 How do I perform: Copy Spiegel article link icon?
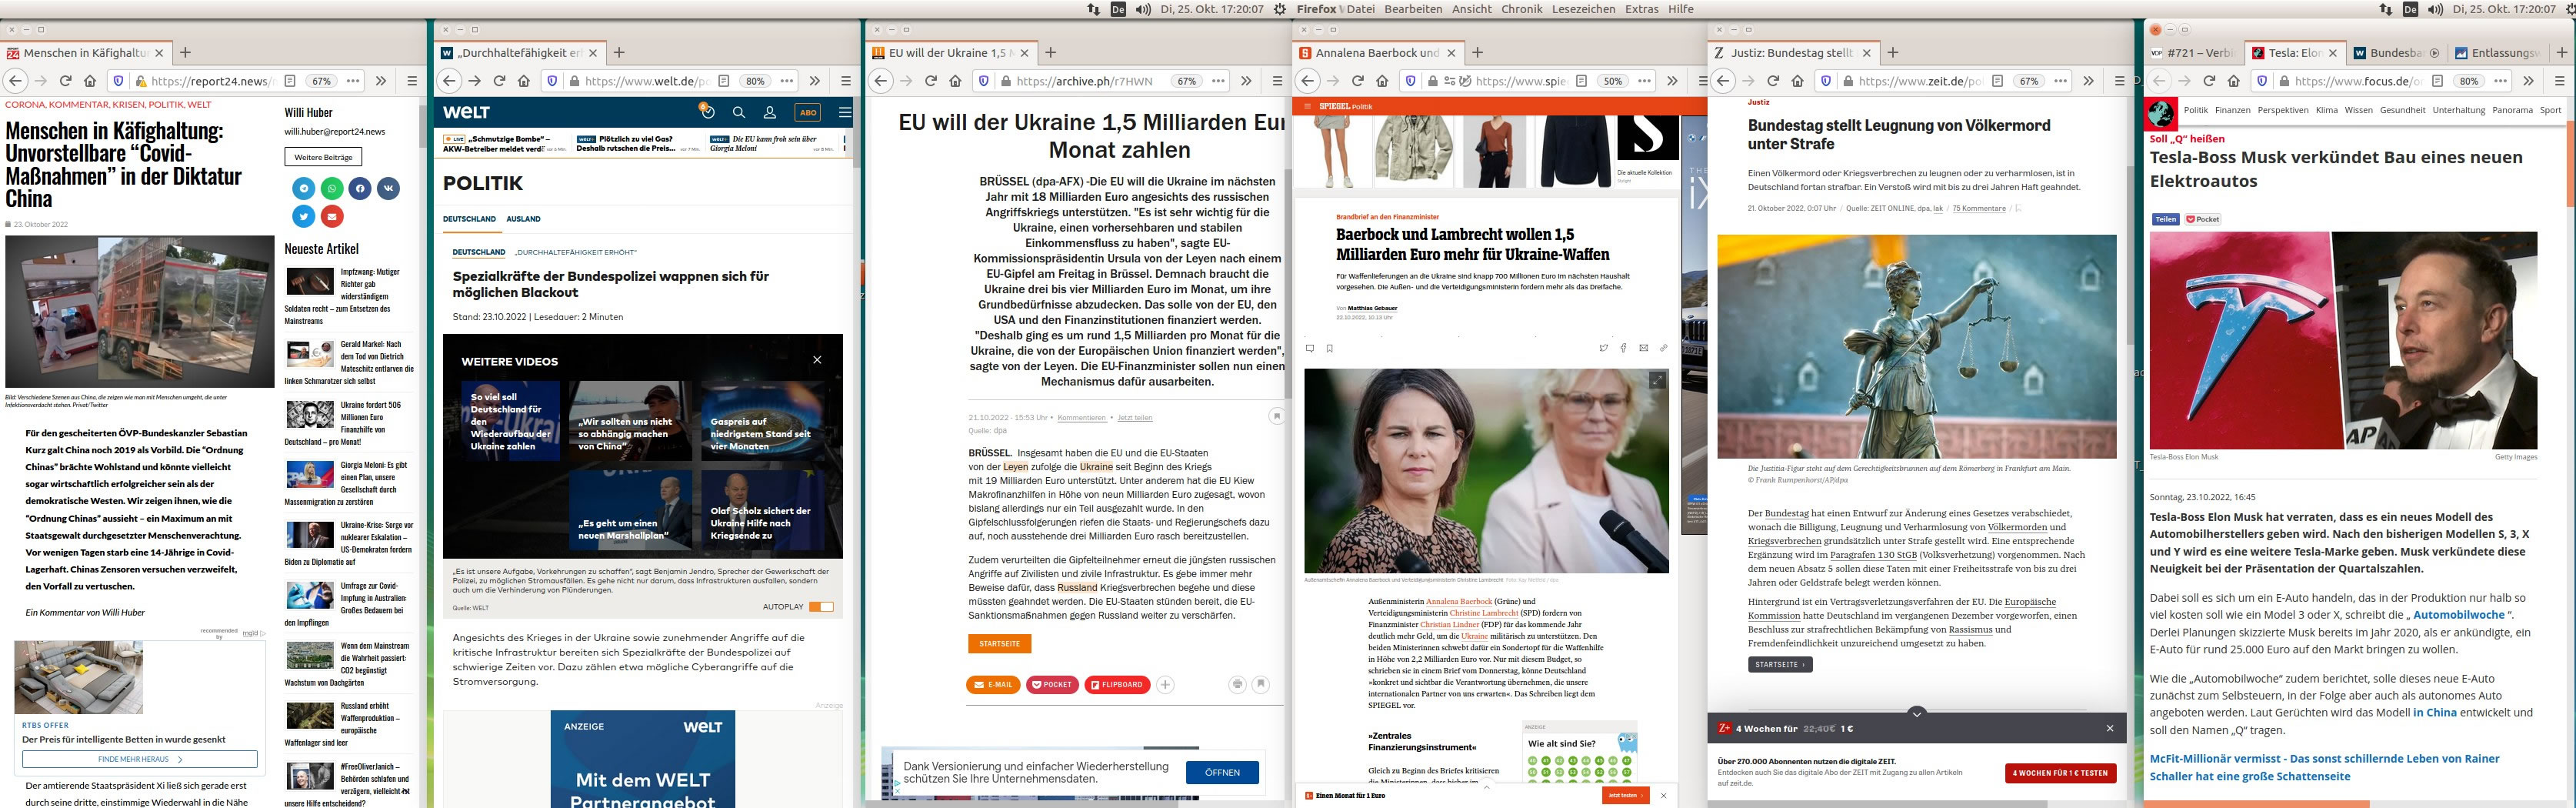pos(1663,348)
